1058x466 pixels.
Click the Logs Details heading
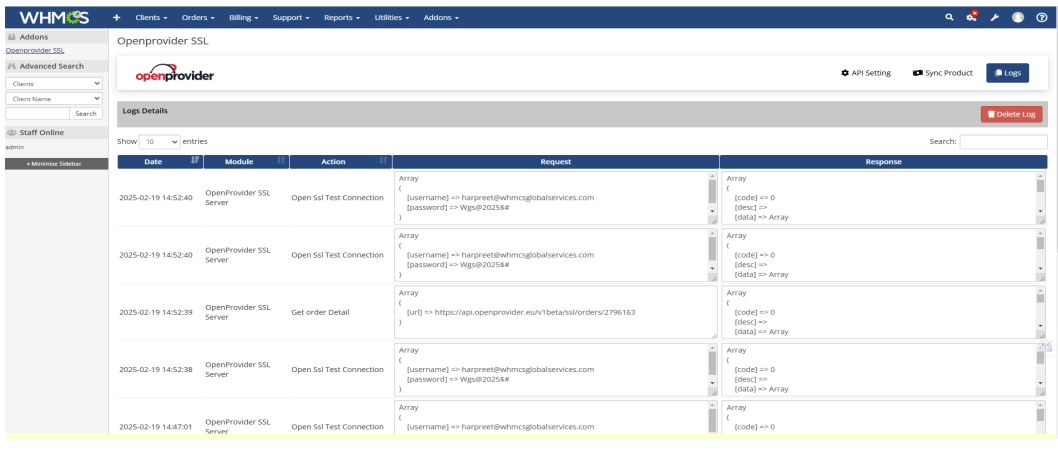145,110
